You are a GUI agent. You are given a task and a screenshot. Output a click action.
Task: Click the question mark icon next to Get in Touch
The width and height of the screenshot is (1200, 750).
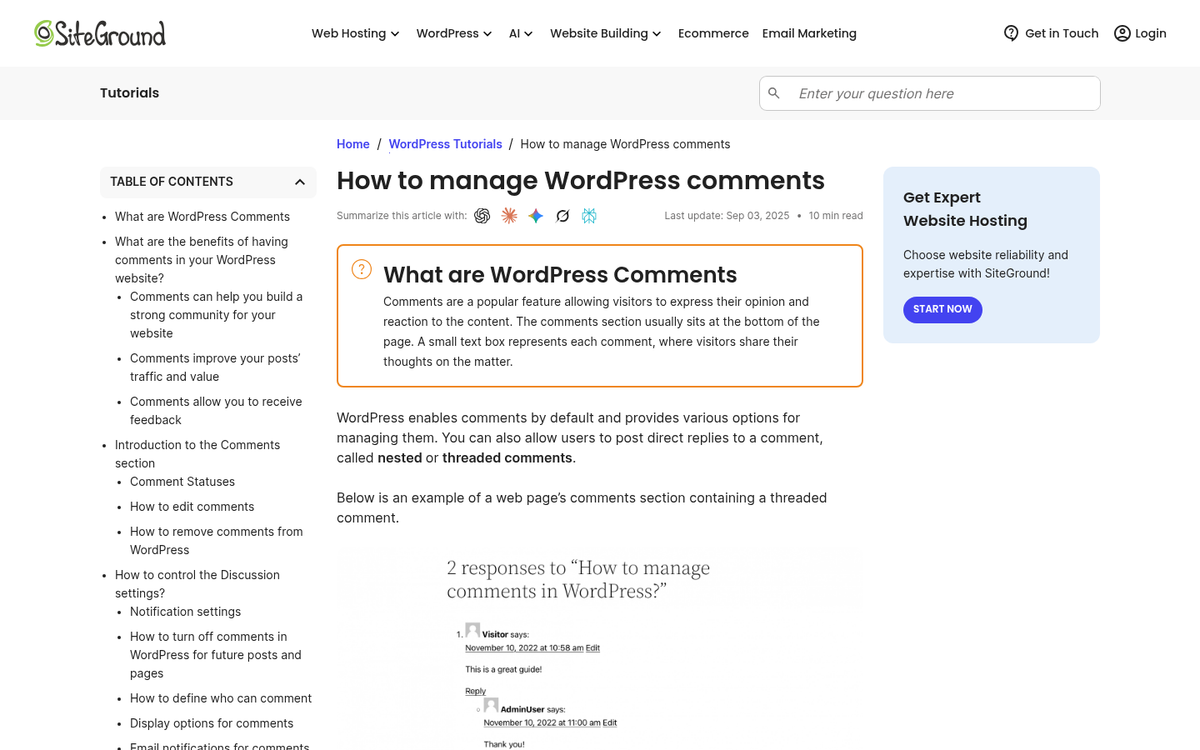[1010, 33]
